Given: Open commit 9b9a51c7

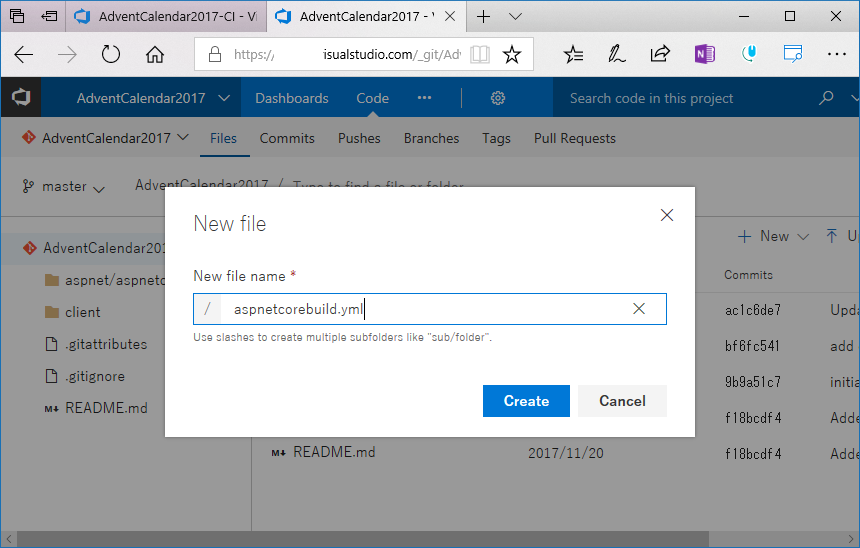Looking at the screenshot, I should [752, 382].
